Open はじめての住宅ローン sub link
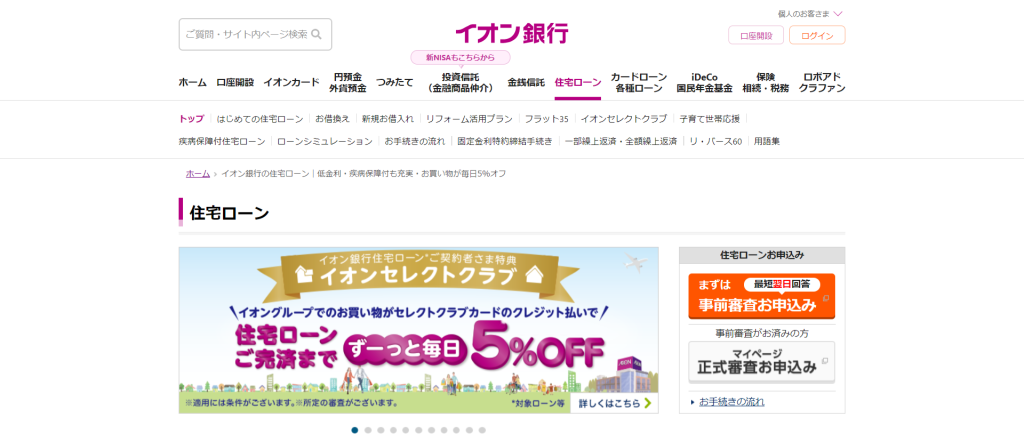The width and height of the screenshot is (1024, 441). point(260,119)
